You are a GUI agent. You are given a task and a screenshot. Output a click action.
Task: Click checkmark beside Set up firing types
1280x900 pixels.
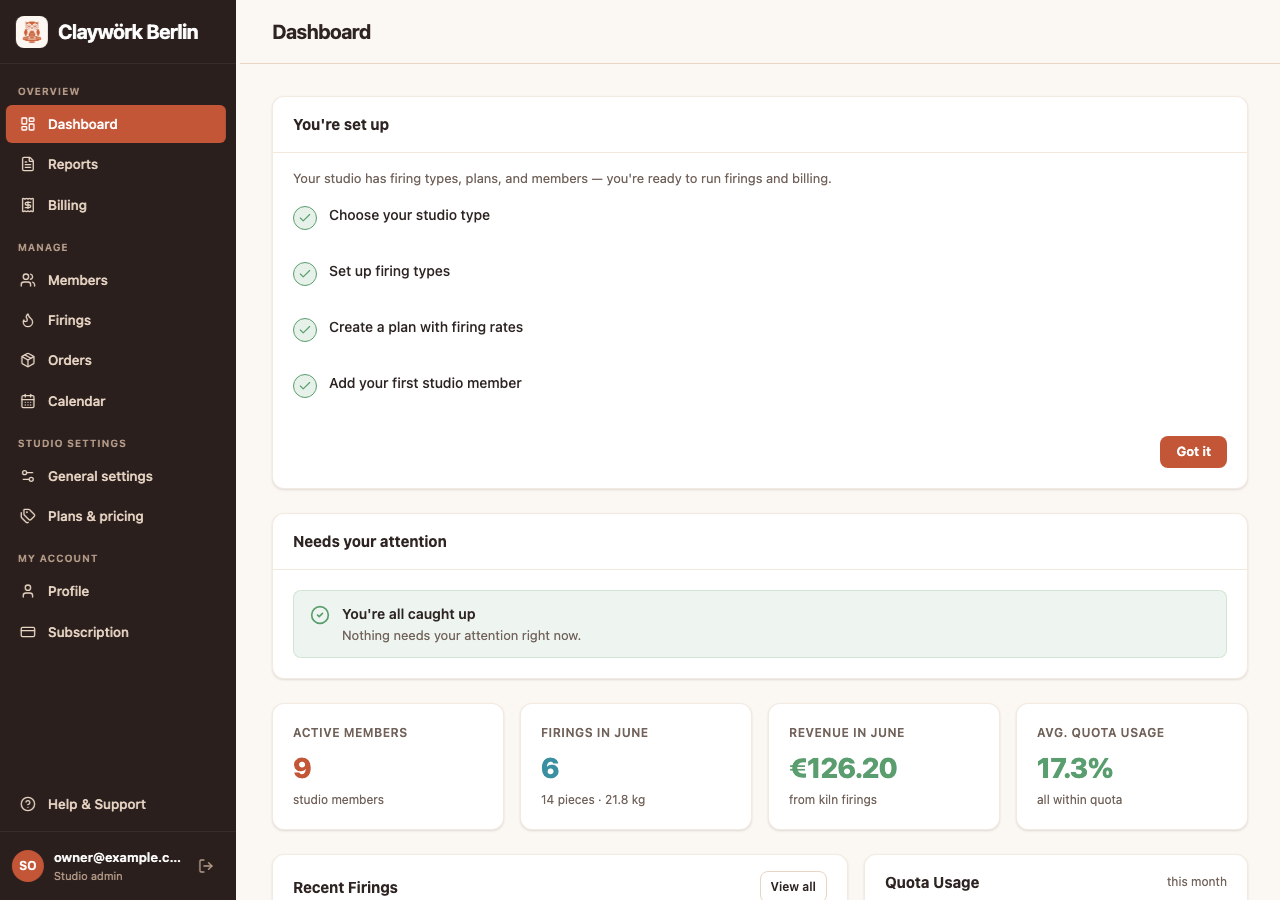coord(305,274)
